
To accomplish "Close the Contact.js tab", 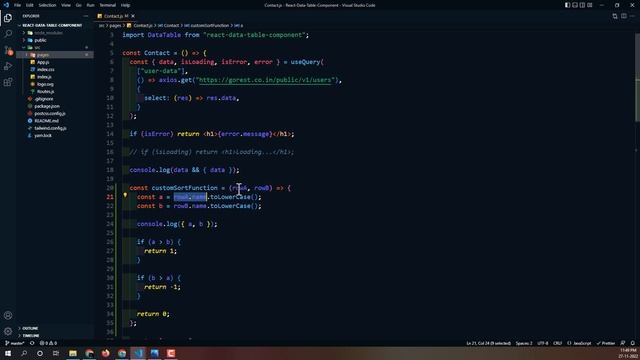I will 133,16.
